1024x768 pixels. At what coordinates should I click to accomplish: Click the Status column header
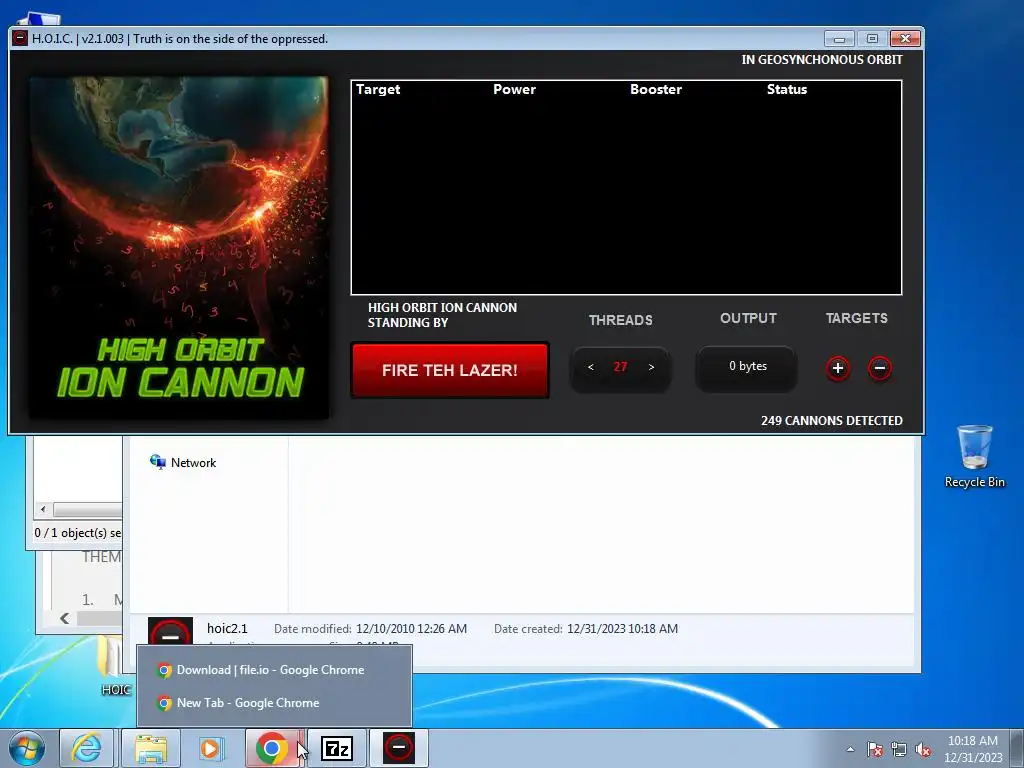(x=786, y=89)
